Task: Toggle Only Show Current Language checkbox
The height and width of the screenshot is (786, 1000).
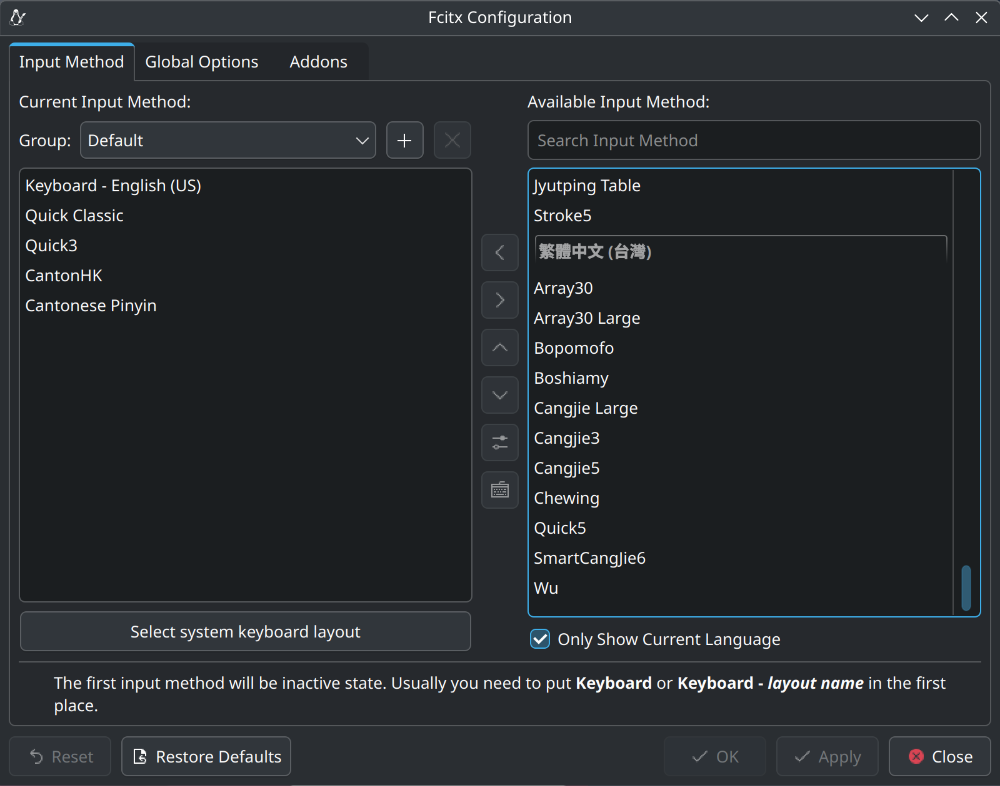Action: coord(540,639)
